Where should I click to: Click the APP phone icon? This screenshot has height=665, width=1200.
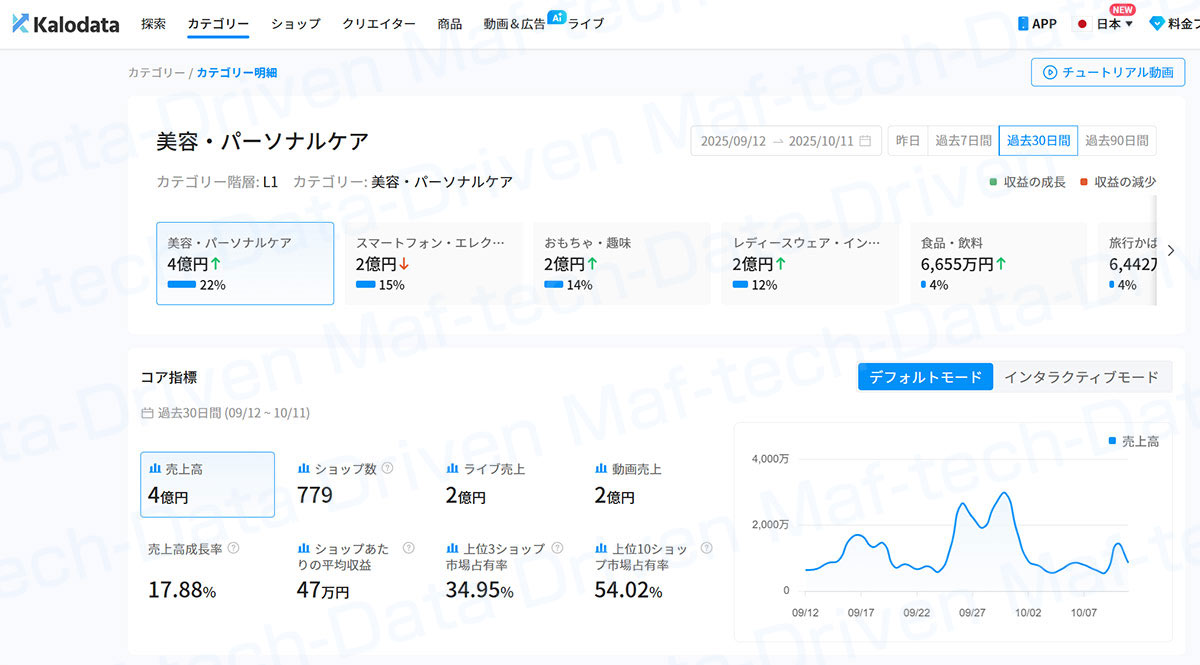point(1023,24)
